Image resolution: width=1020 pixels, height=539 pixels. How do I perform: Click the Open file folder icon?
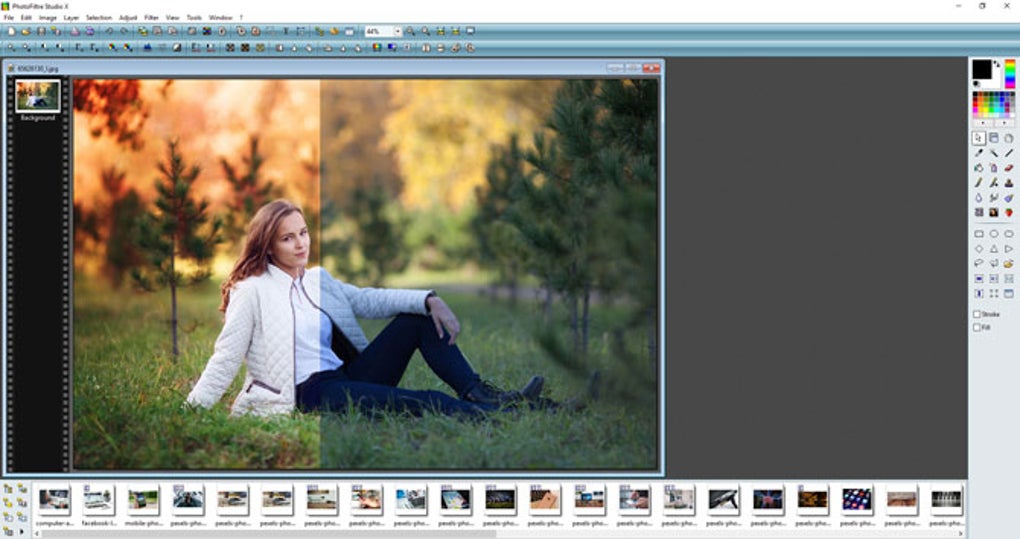[26, 31]
